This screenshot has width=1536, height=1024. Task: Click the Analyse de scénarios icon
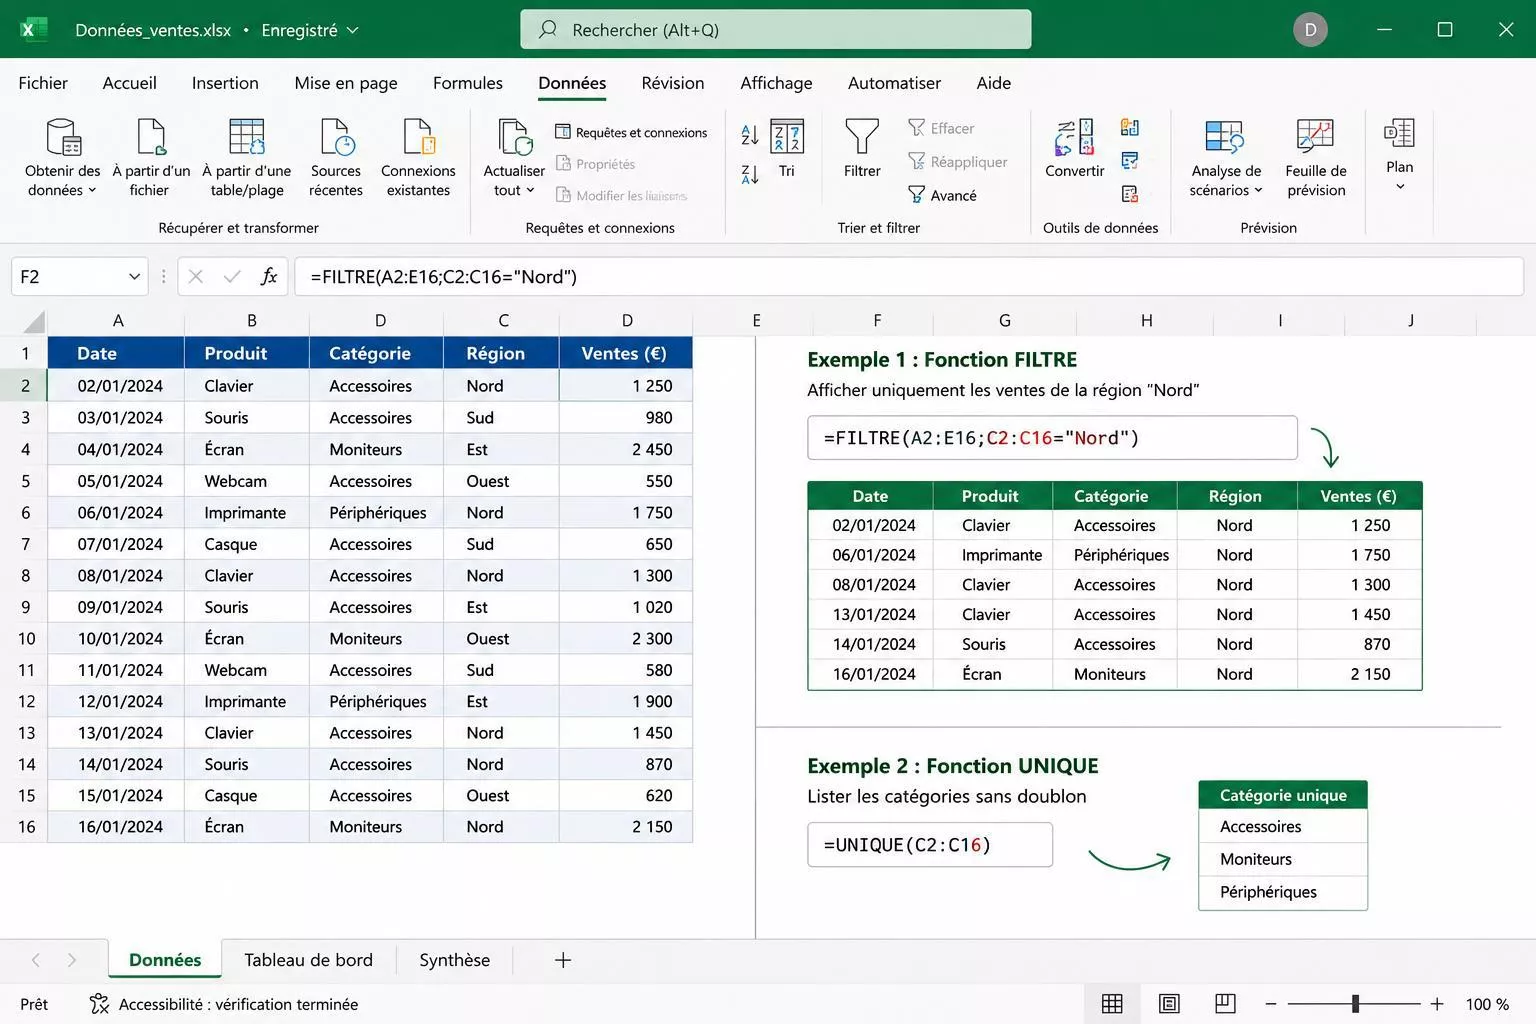(x=1225, y=137)
